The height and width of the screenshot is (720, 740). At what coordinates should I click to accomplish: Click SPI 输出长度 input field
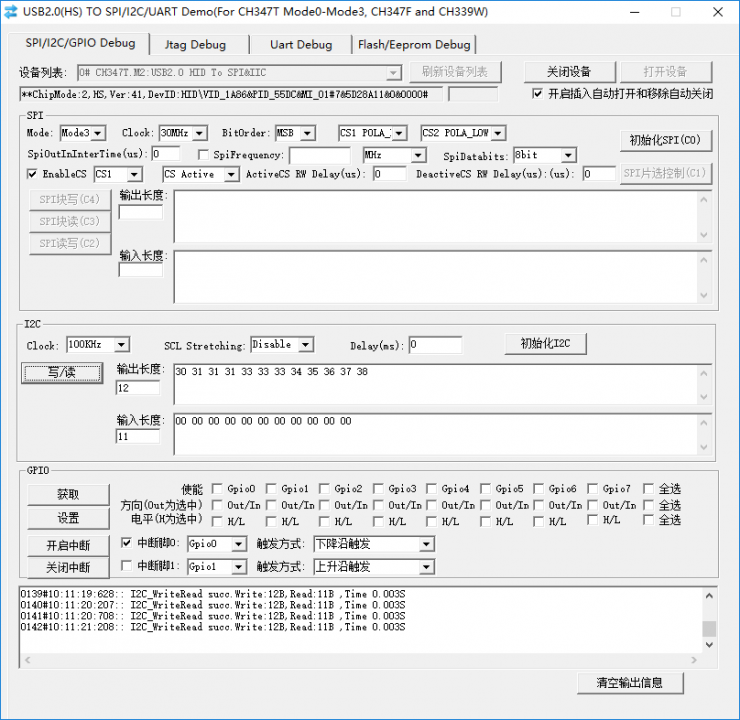click(x=141, y=212)
